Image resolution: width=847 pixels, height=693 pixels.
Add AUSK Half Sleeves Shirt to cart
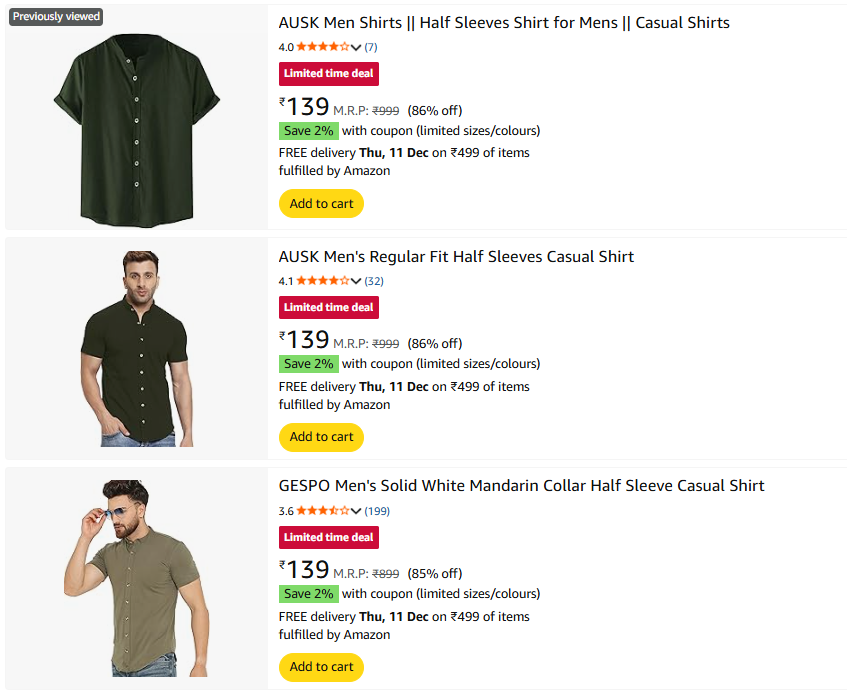point(321,204)
